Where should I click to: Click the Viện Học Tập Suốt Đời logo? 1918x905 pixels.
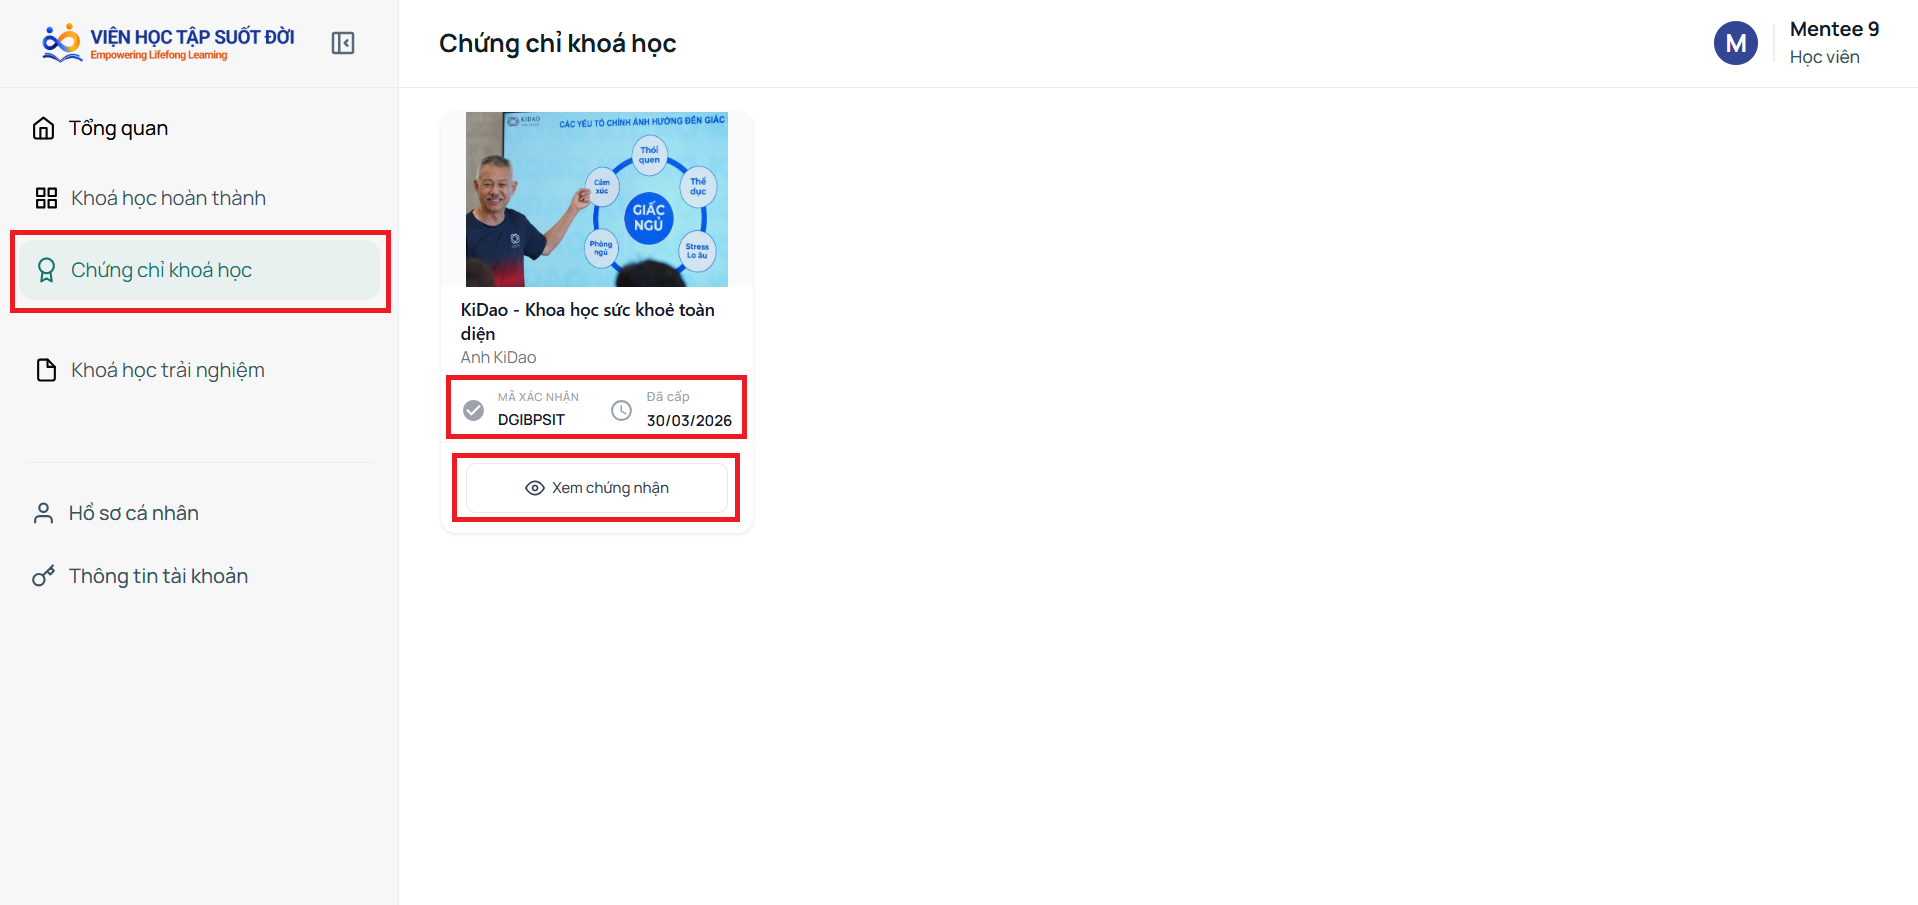click(168, 43)
